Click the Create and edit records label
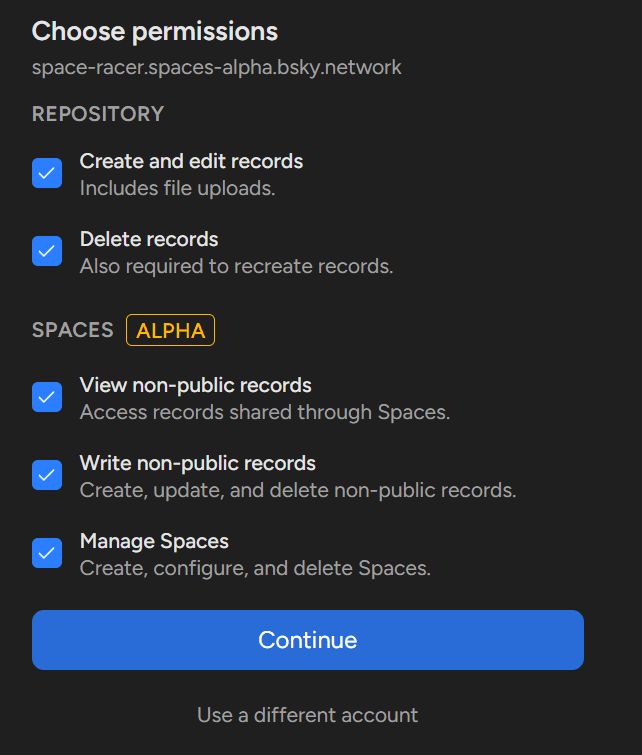Viewport: 642px width, 755px height. (x=191, y=161)
